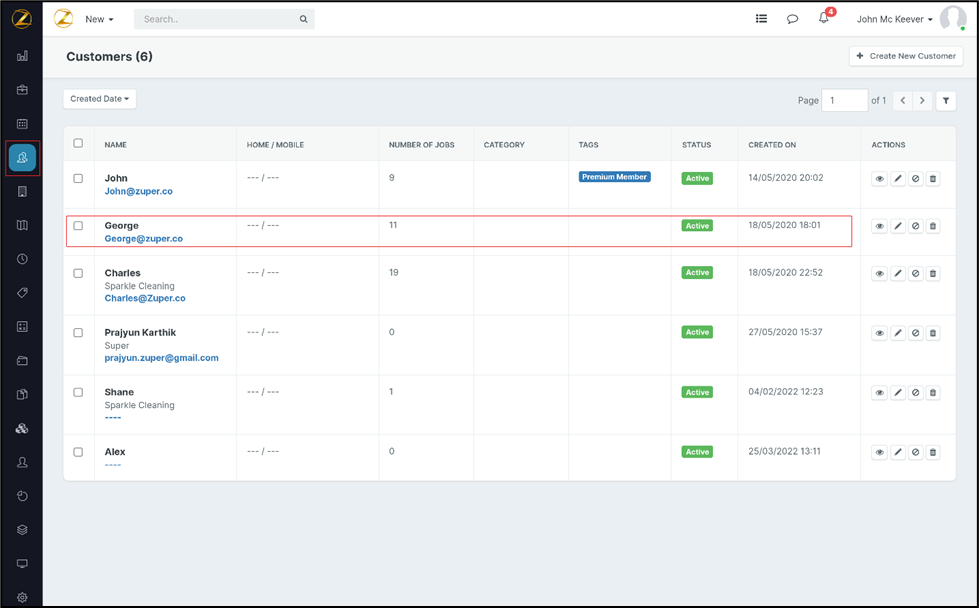
Task: Edit George's record with pencil icon
Action: 898,226
